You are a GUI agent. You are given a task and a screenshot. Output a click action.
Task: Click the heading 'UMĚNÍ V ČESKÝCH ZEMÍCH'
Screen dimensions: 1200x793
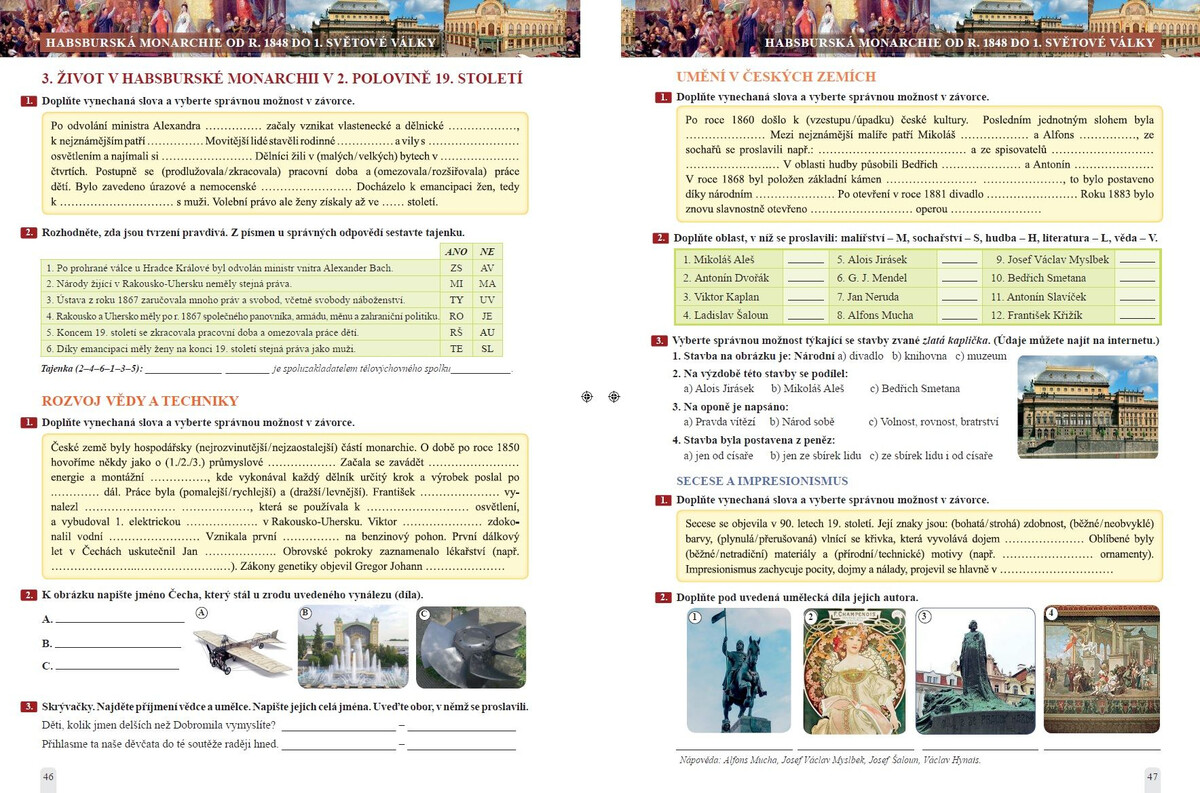[x=776, y=76]
